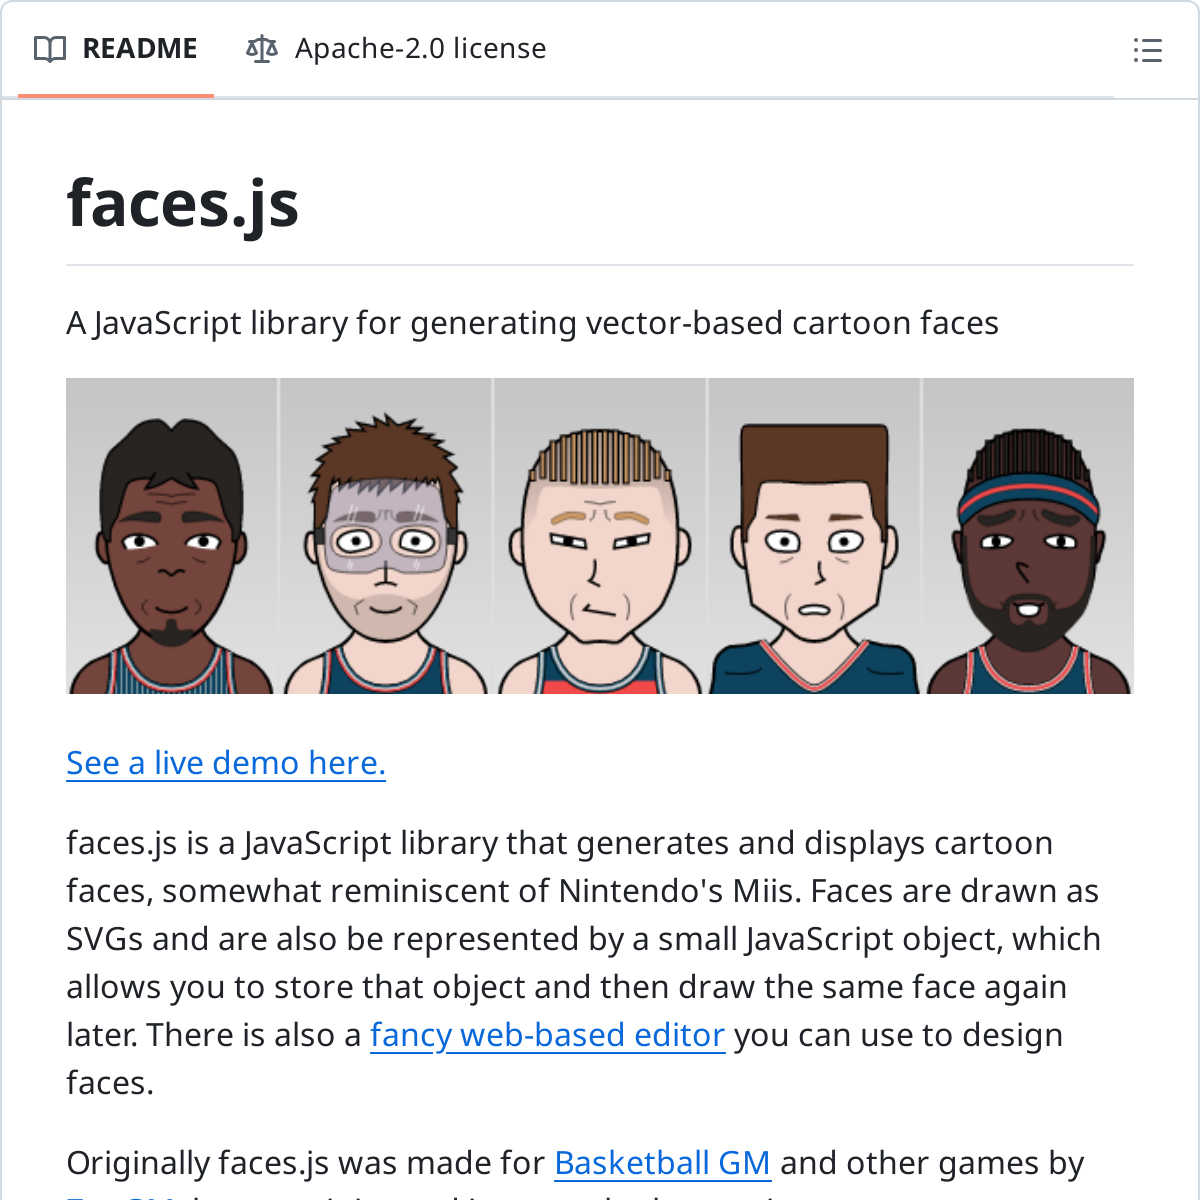Click the purple goggles on the second face
The image size is (1200, 1200).
(385, 540)
